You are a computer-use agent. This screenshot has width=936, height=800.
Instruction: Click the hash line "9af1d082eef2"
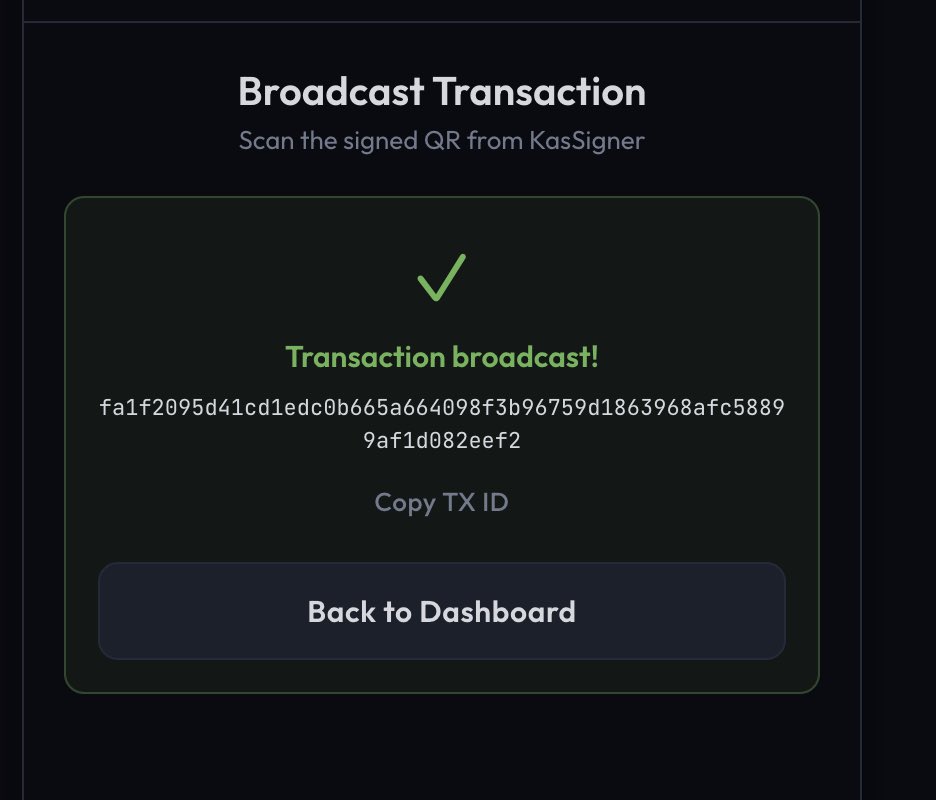[x=441, y=440]
